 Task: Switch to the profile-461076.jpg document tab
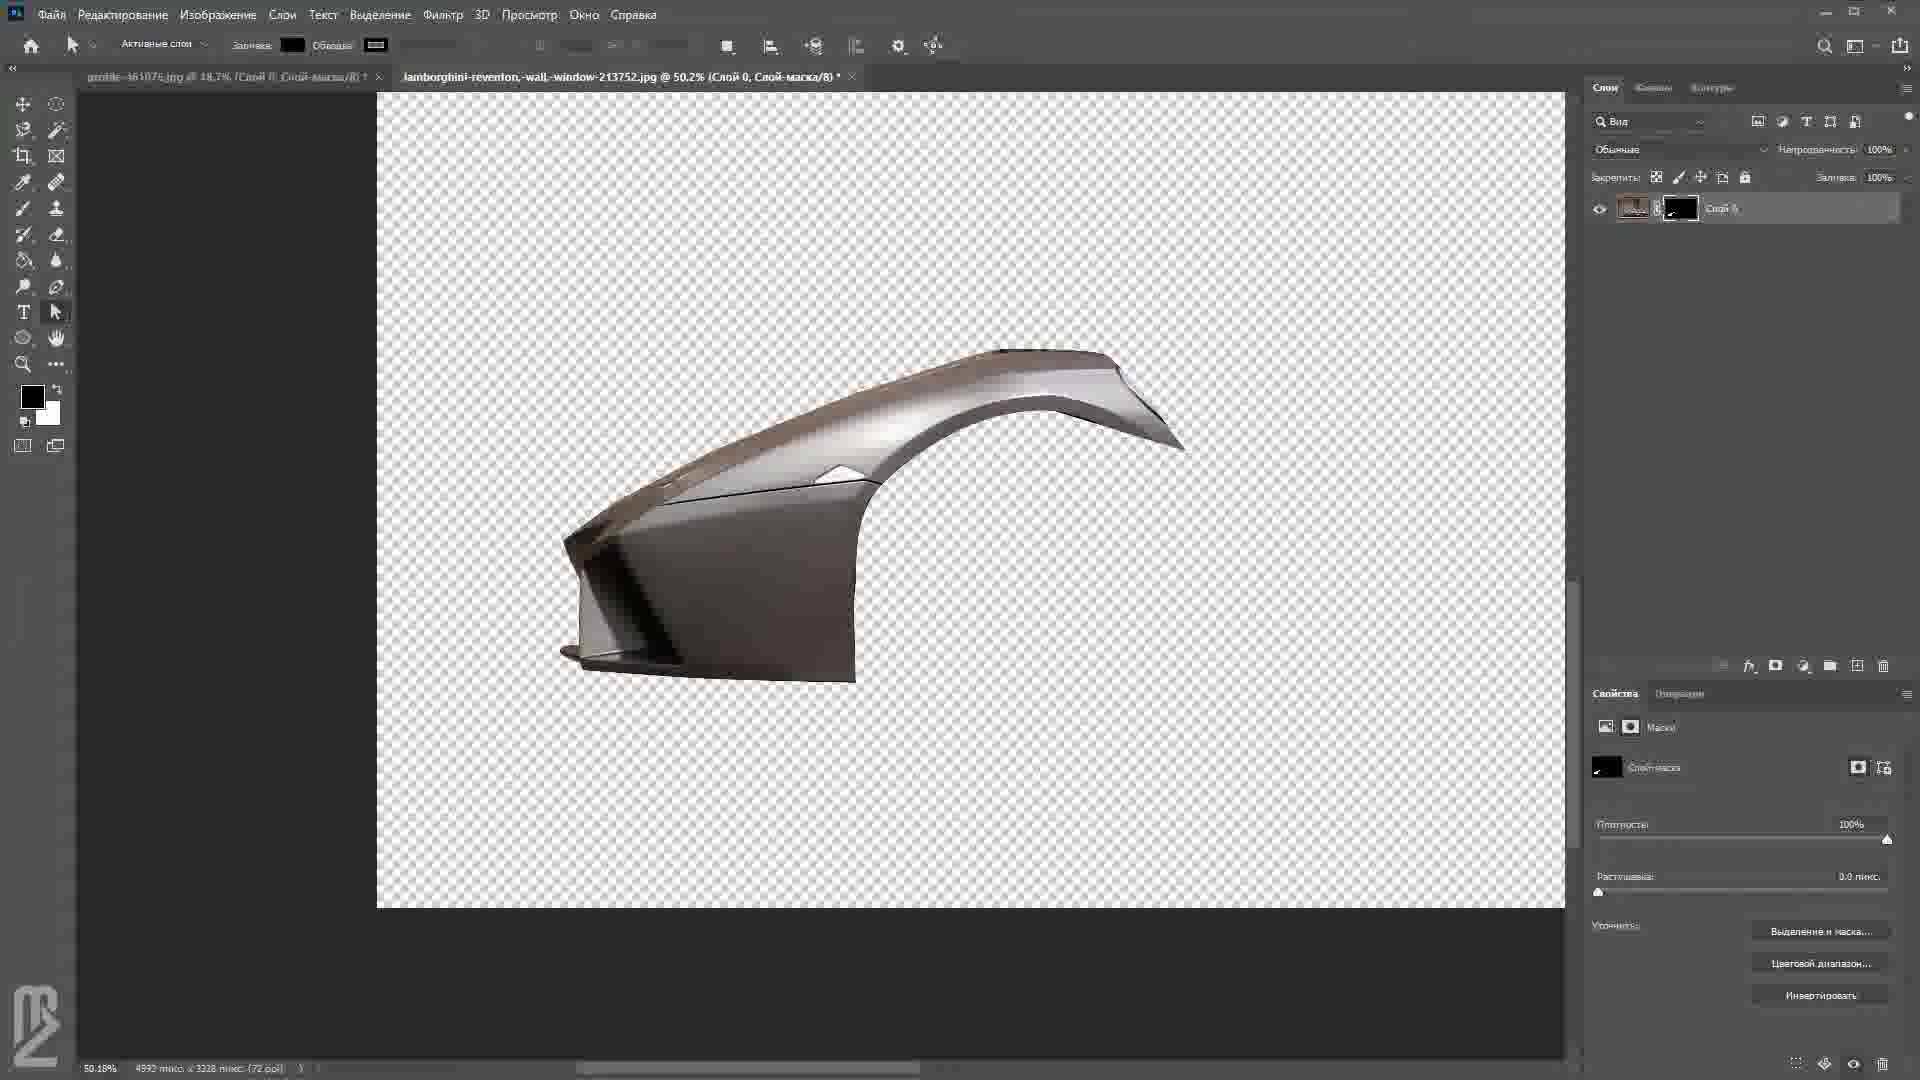(x=225, y=77)
